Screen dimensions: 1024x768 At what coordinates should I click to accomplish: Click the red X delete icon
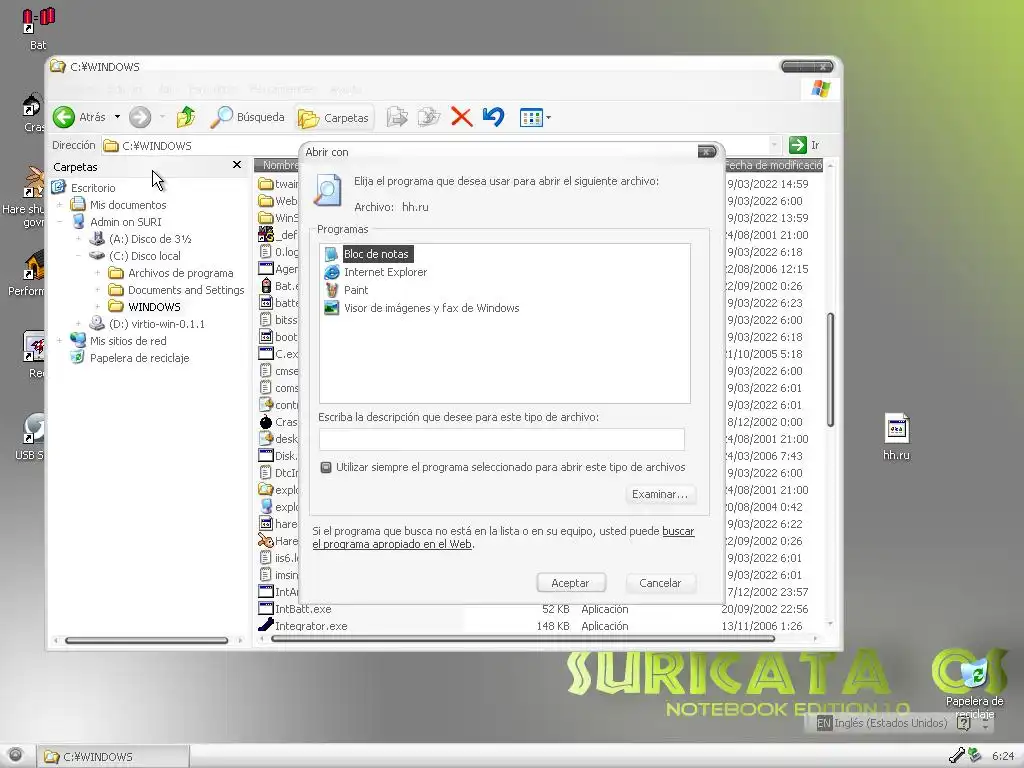click(462, 118)
